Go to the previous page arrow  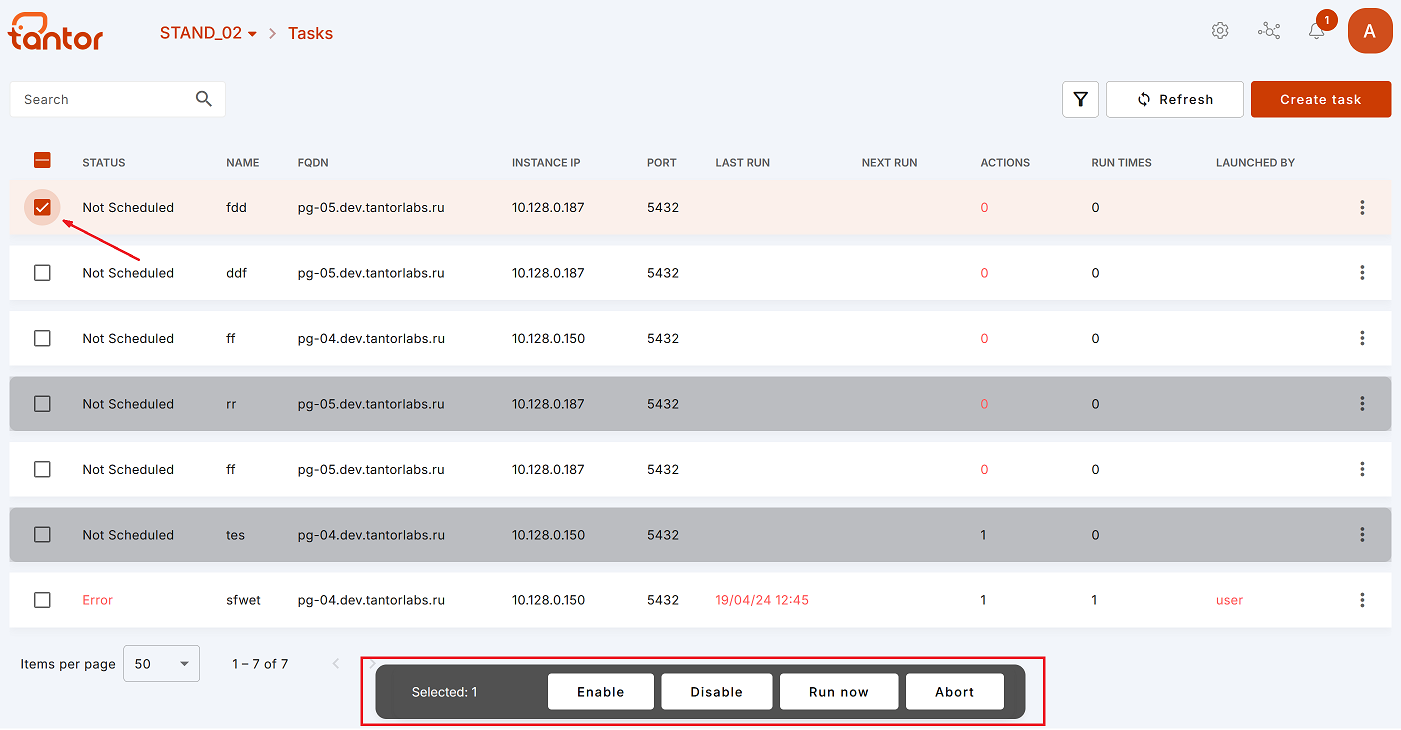pyautogui.click(x=336, y=664)
